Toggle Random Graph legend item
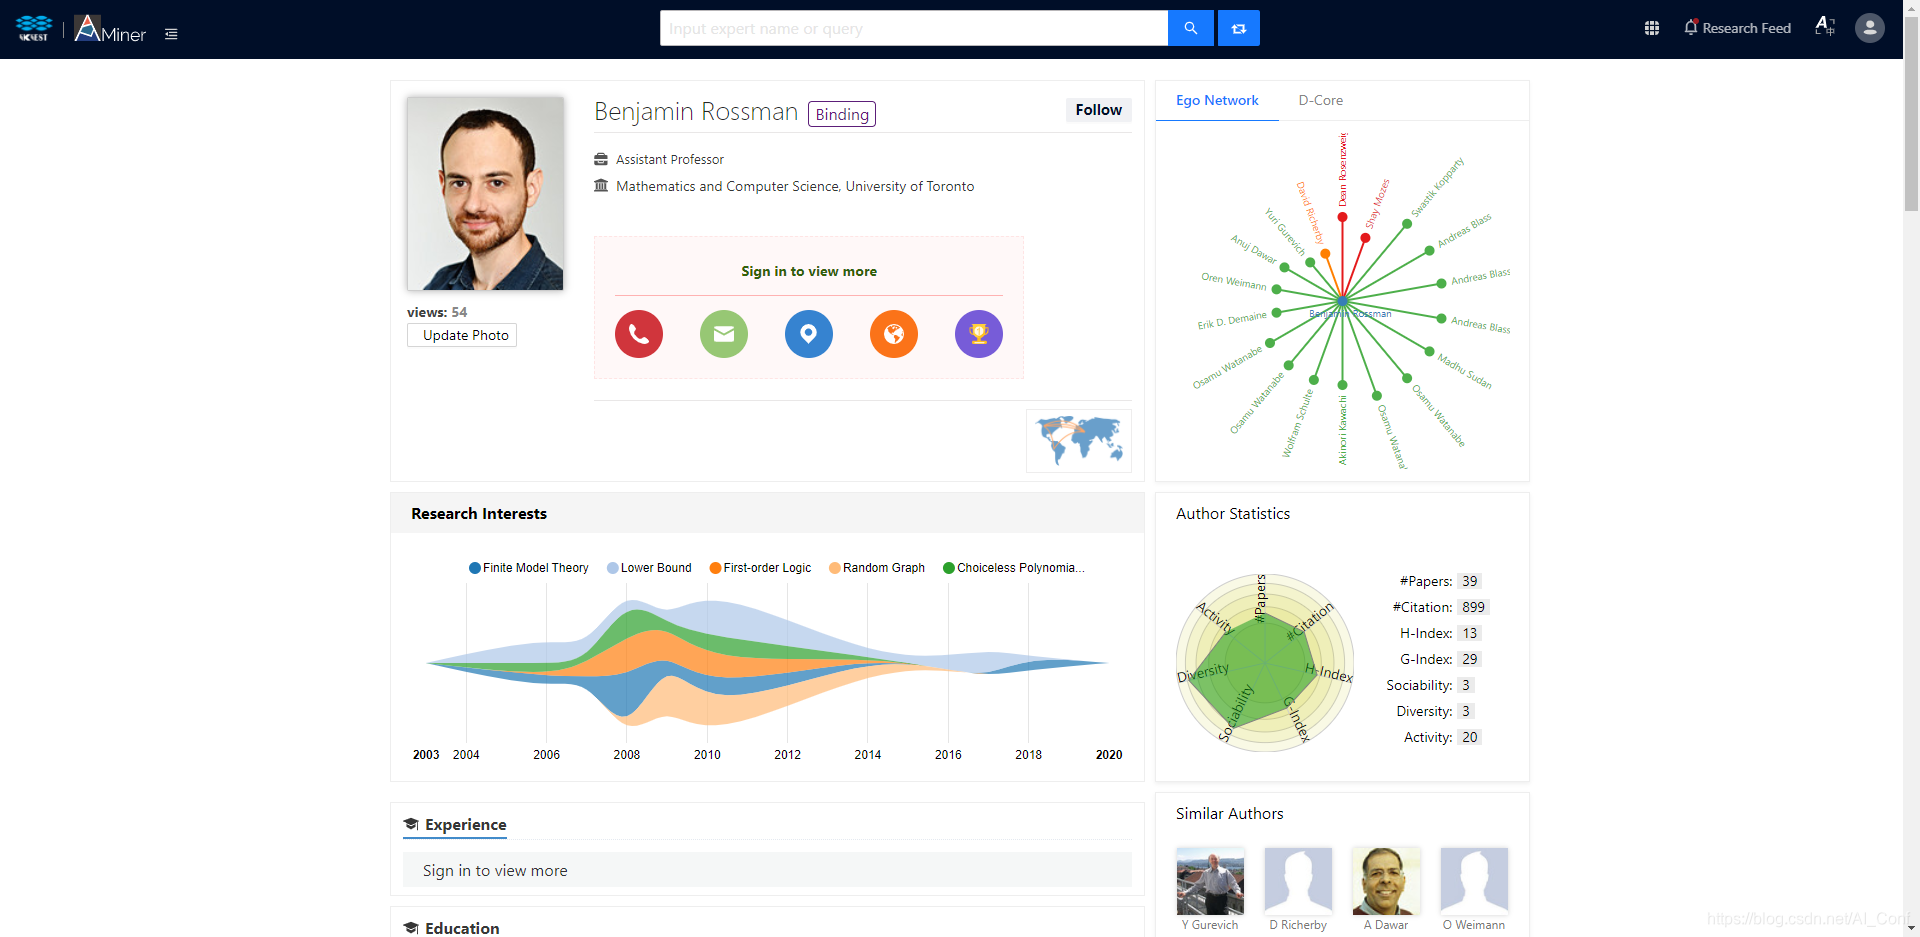 877,568
